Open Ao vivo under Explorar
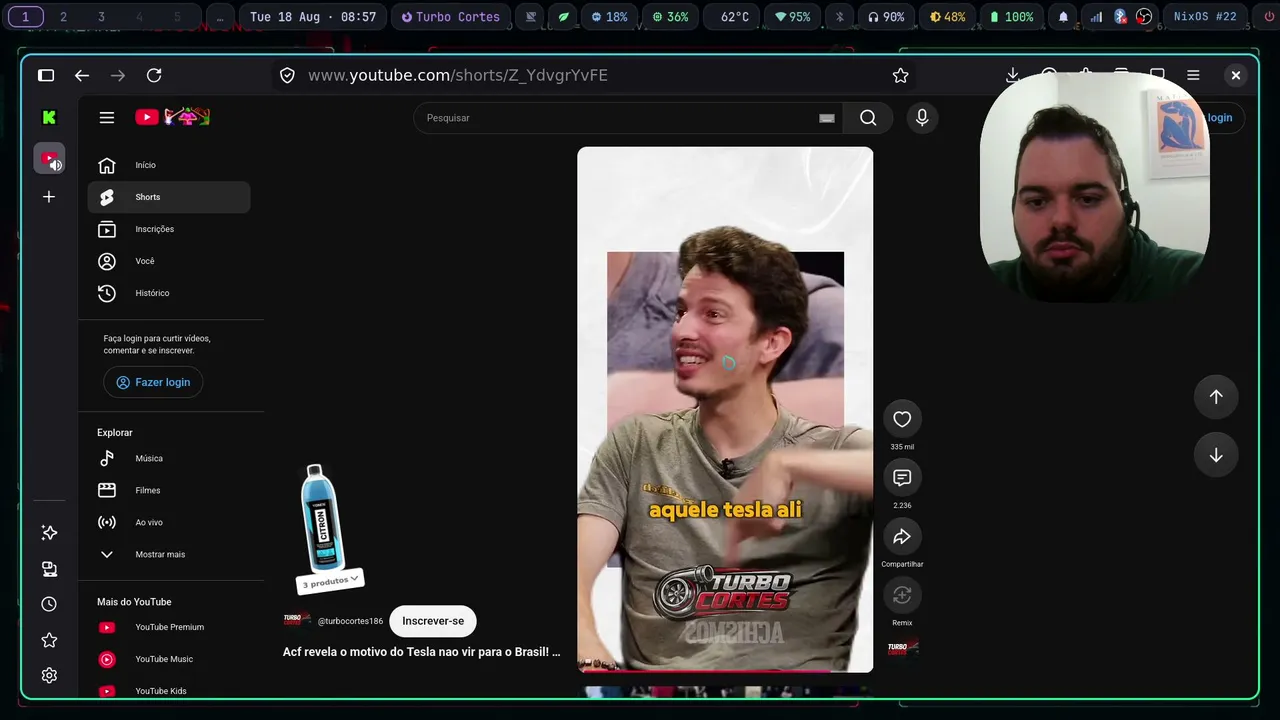 pyautogui.click(x=169, y=522)
